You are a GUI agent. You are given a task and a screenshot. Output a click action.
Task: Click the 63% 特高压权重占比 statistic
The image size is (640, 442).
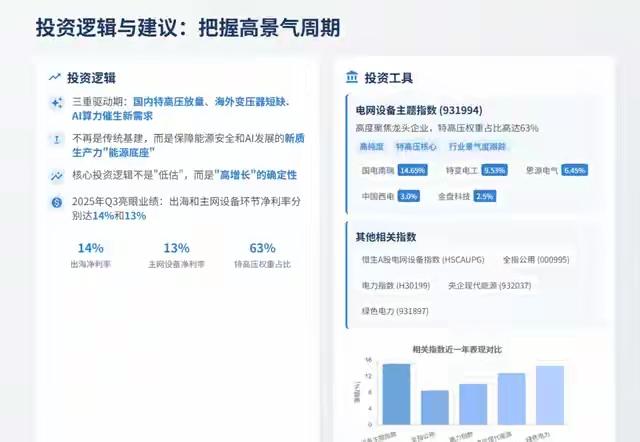pos(262,255)
